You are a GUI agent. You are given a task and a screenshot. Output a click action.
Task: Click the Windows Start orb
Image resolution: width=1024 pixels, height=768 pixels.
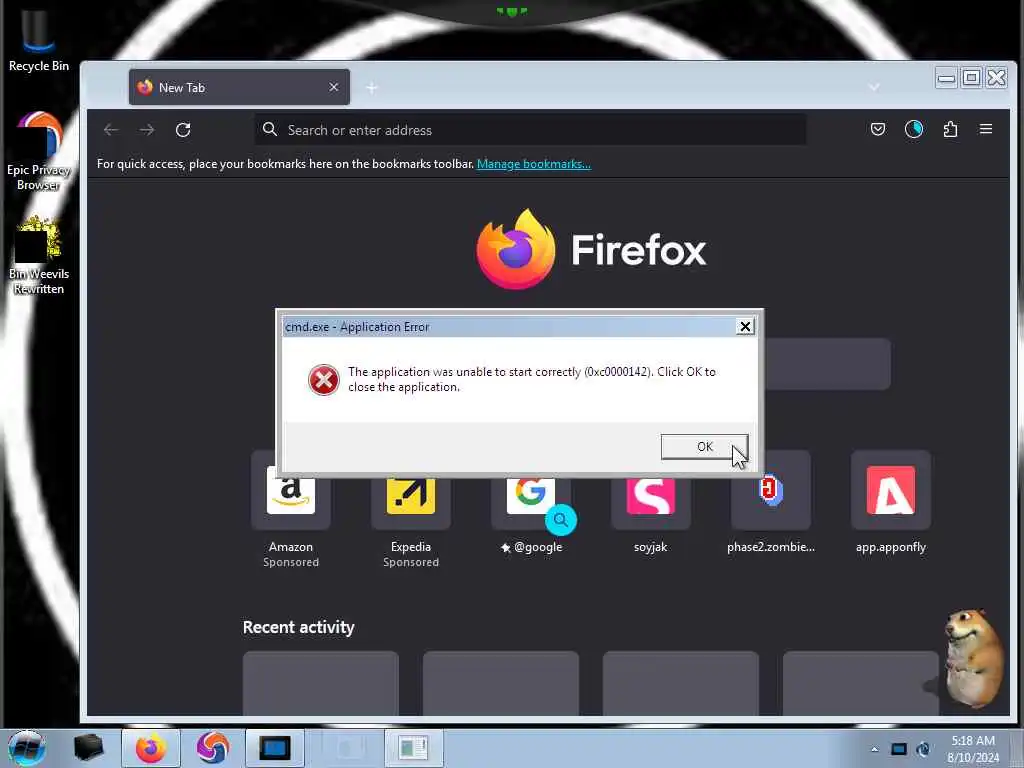pos(27,748)
